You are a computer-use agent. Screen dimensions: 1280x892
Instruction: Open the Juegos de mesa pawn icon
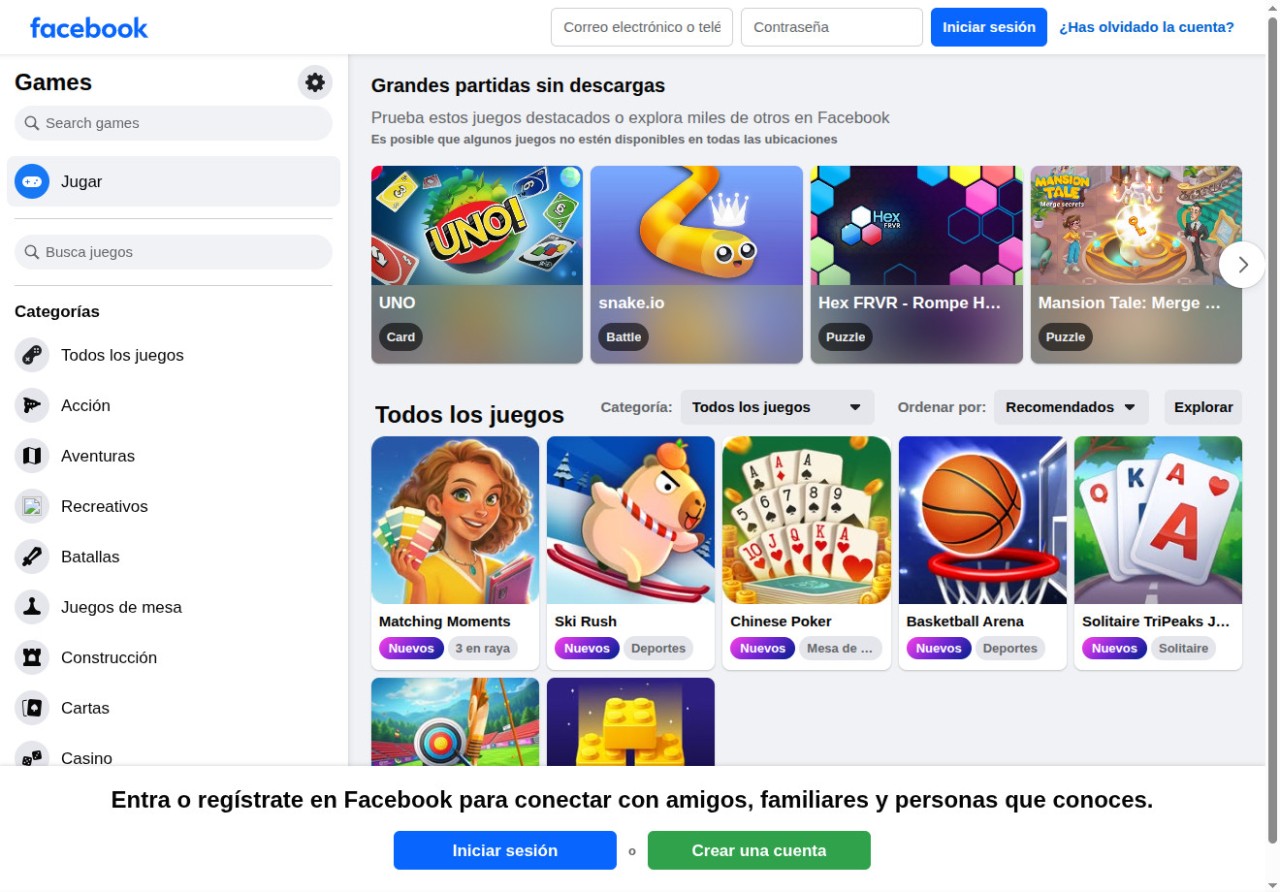pos(32,607)
